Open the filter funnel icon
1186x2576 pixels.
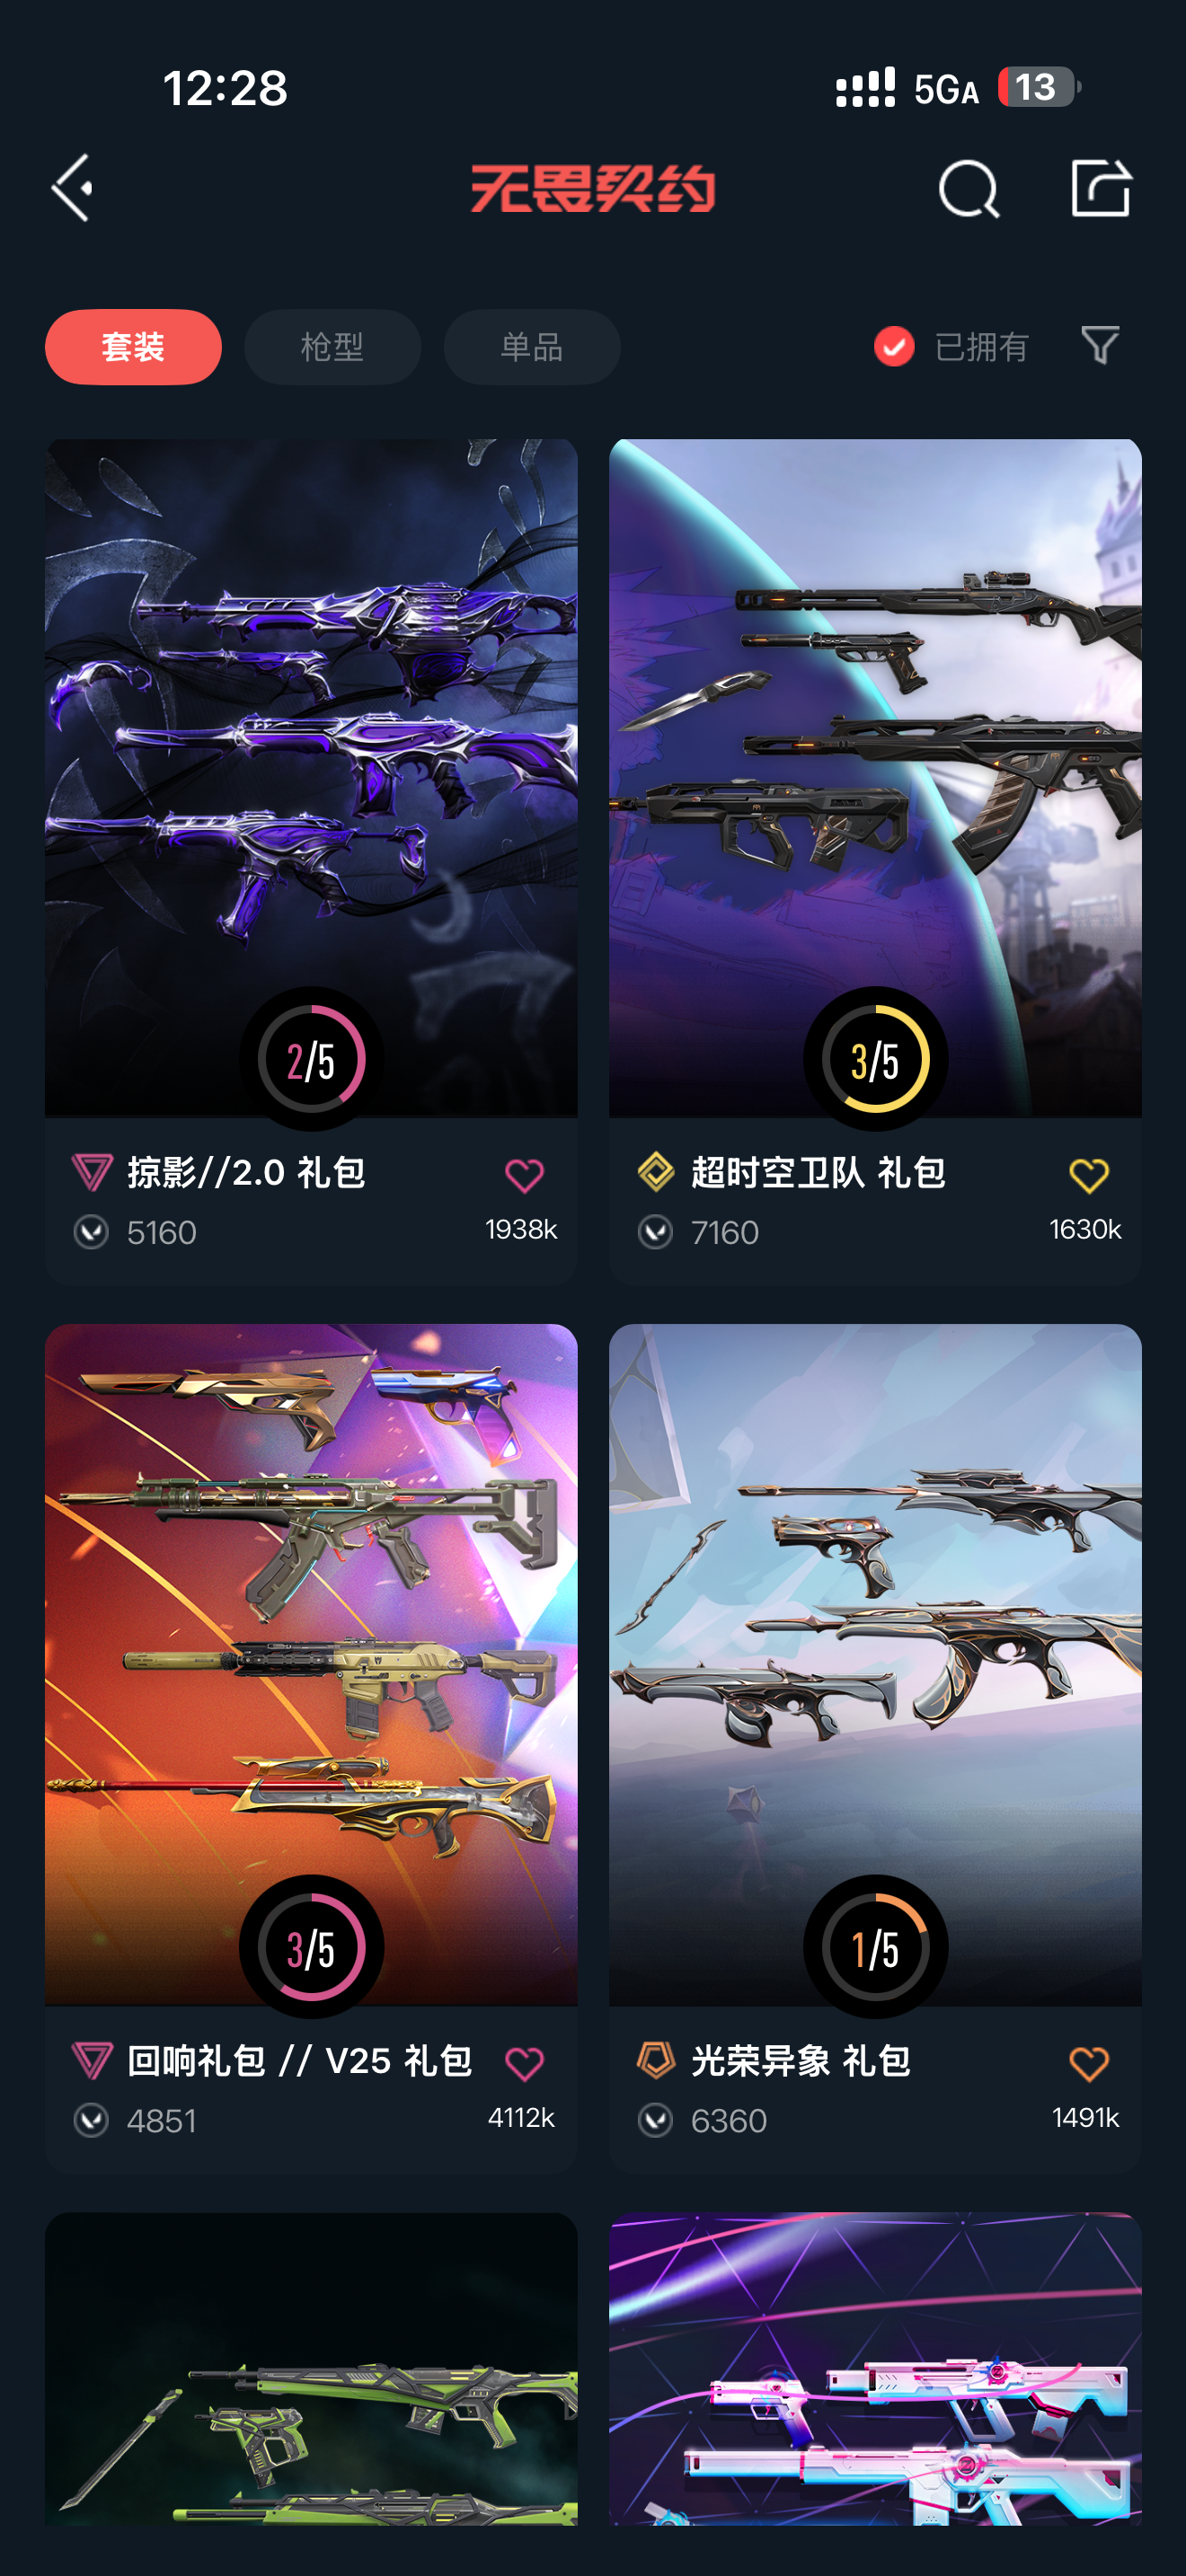click(x=1100, y=346)
